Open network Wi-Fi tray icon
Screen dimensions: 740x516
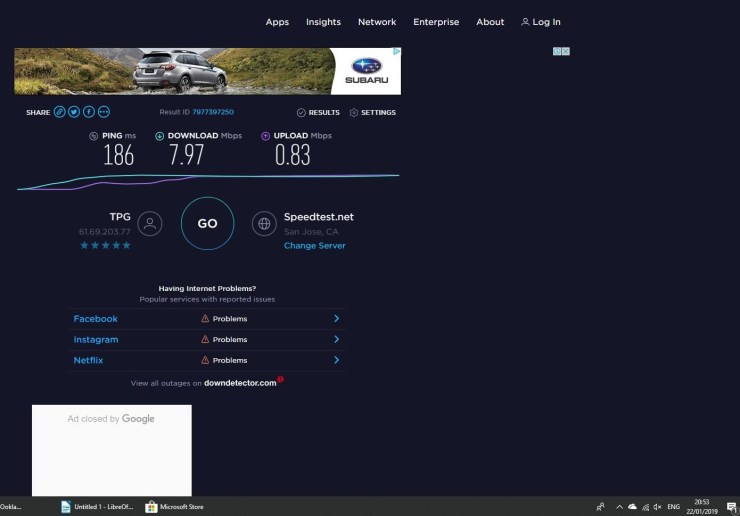click(645, 507)
